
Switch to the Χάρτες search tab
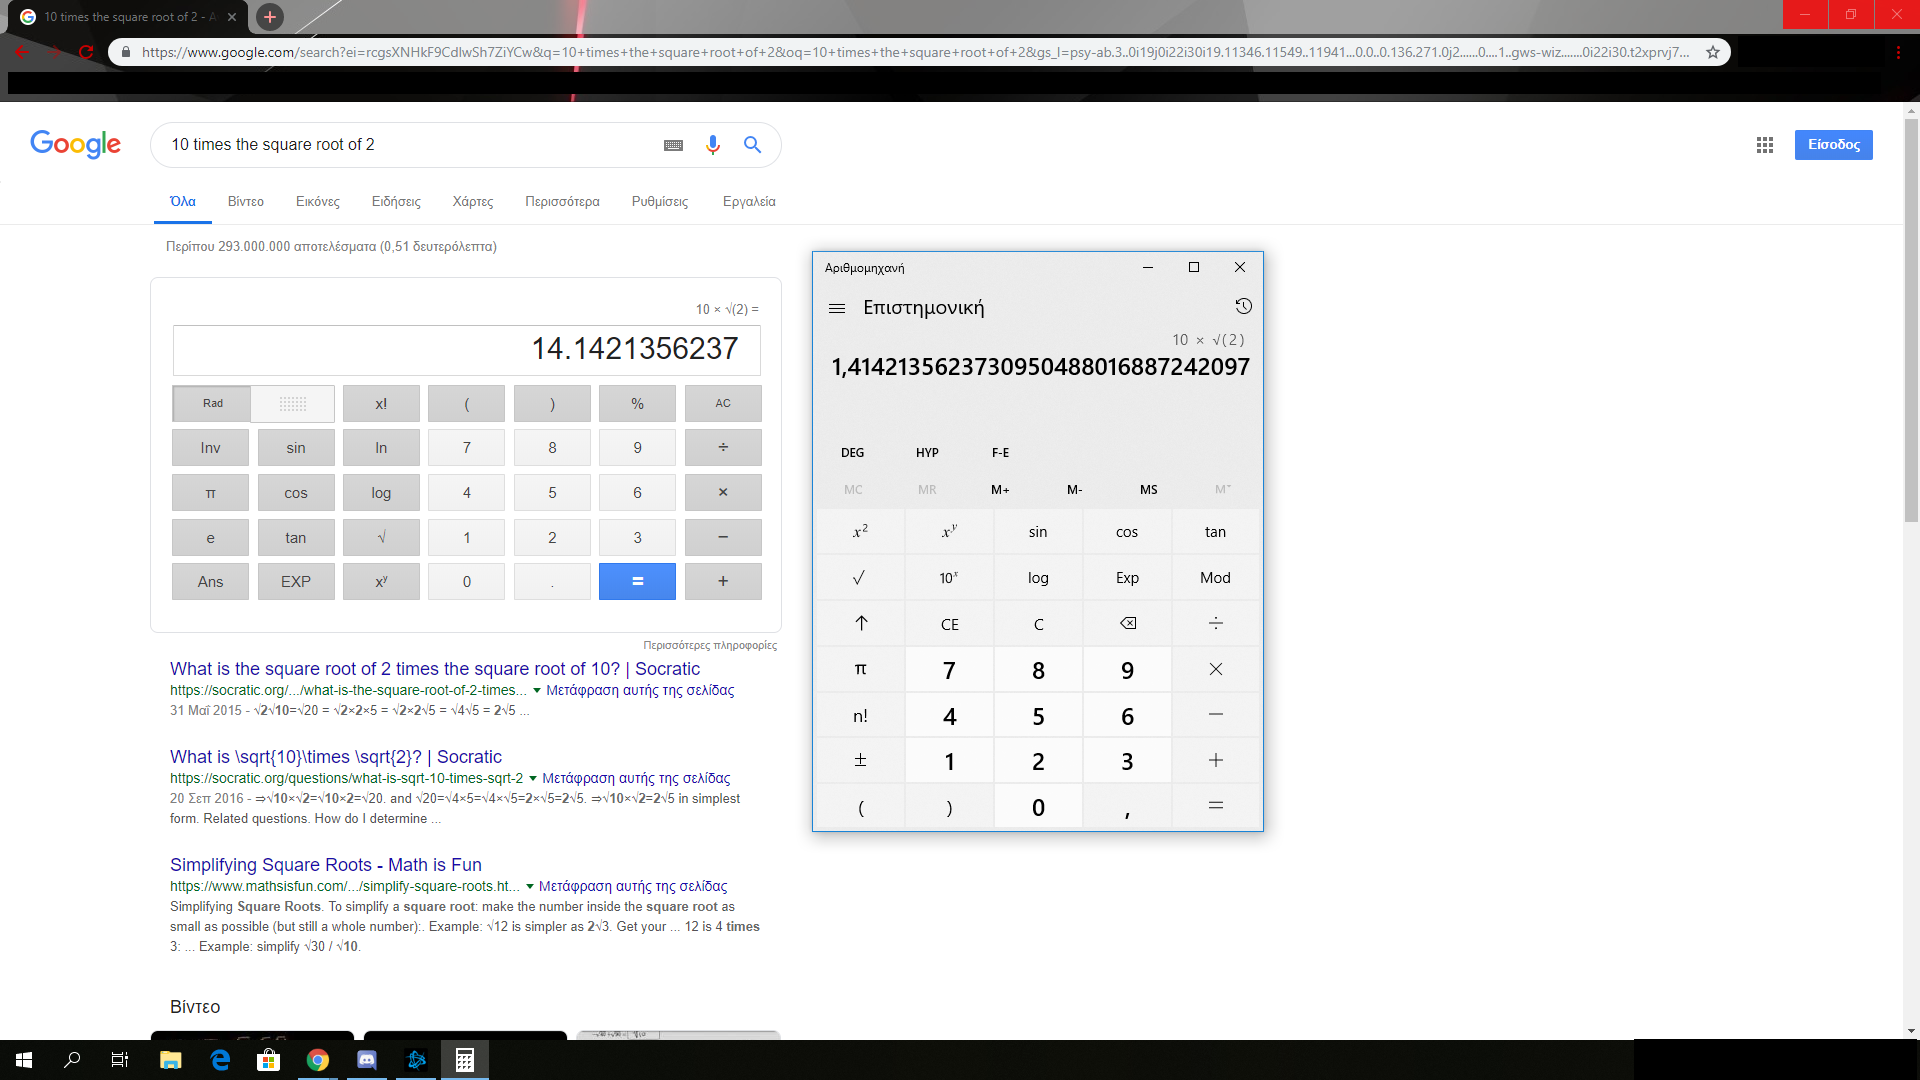point(473,201)
